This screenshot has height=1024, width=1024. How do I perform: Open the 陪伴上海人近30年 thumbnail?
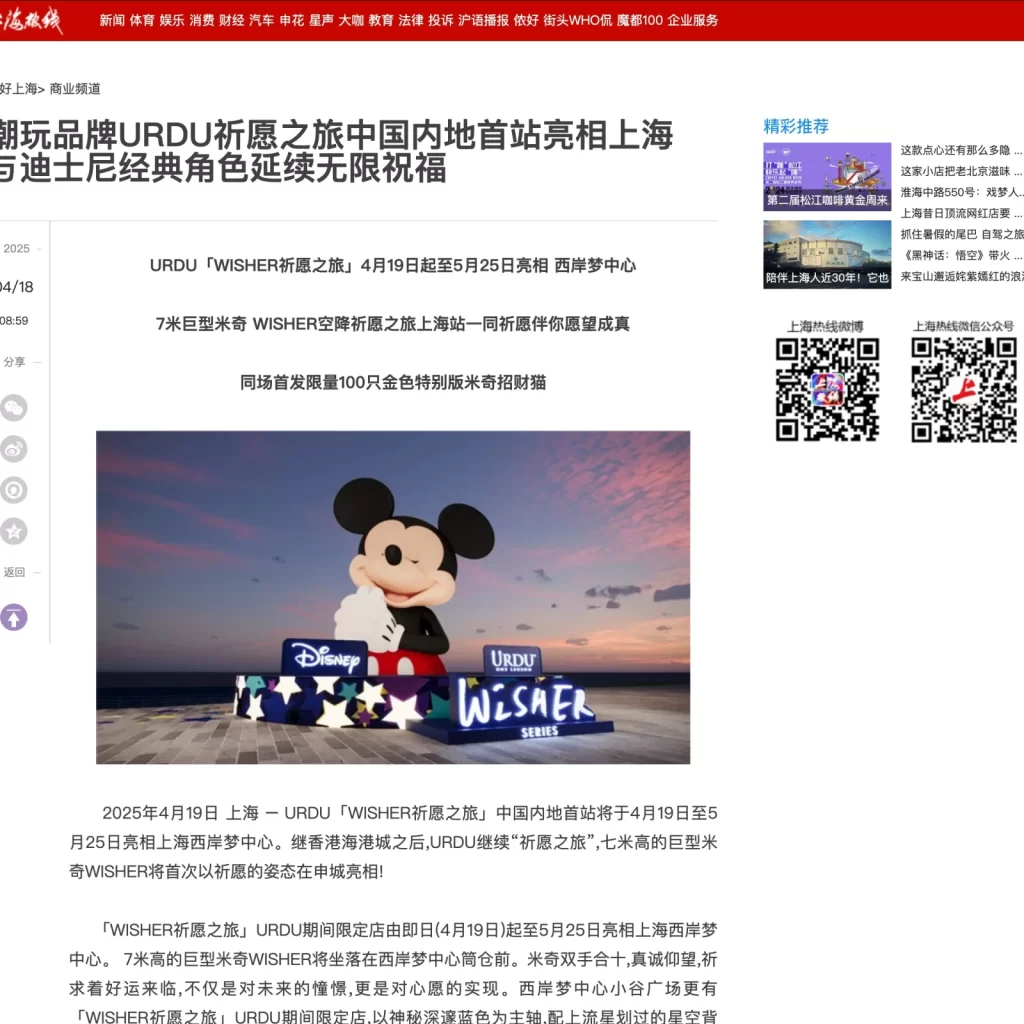tap(827, 254)
